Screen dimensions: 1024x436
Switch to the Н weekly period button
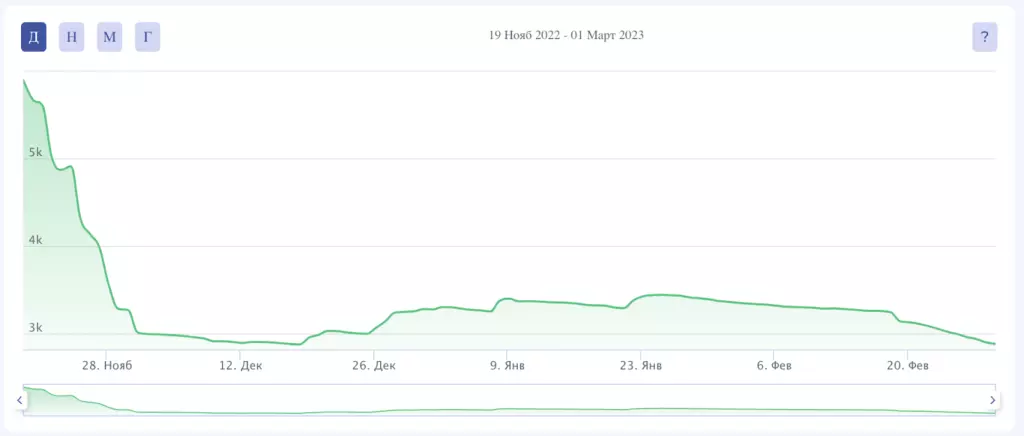coord(72,37)
